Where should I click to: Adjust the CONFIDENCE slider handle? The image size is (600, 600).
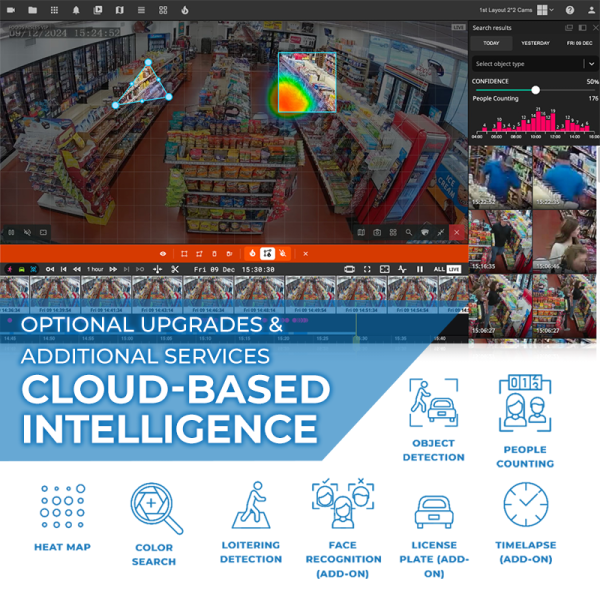[536, 90]
